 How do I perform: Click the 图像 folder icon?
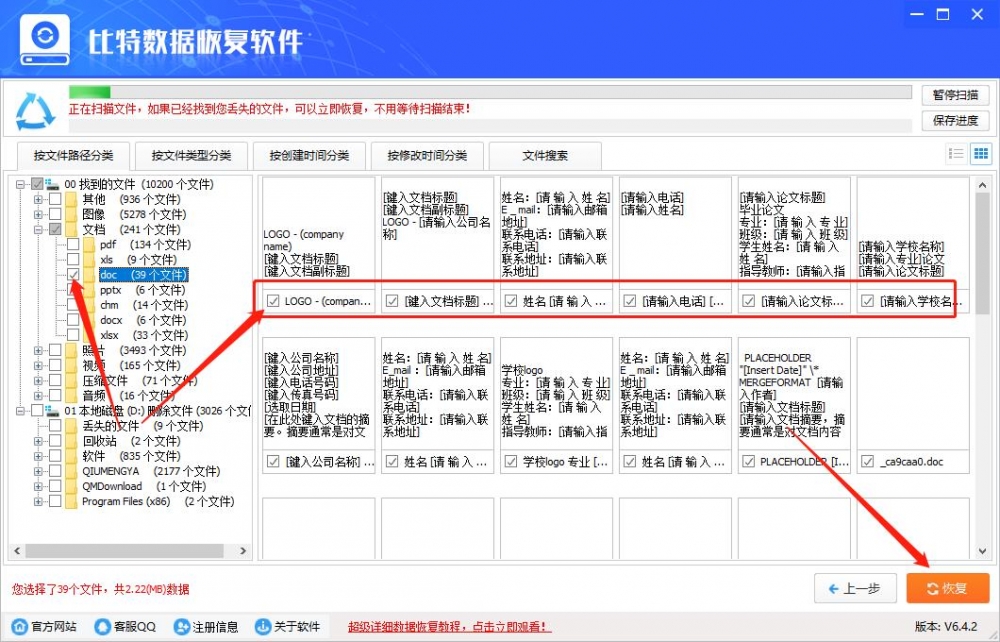coord(71,215)
